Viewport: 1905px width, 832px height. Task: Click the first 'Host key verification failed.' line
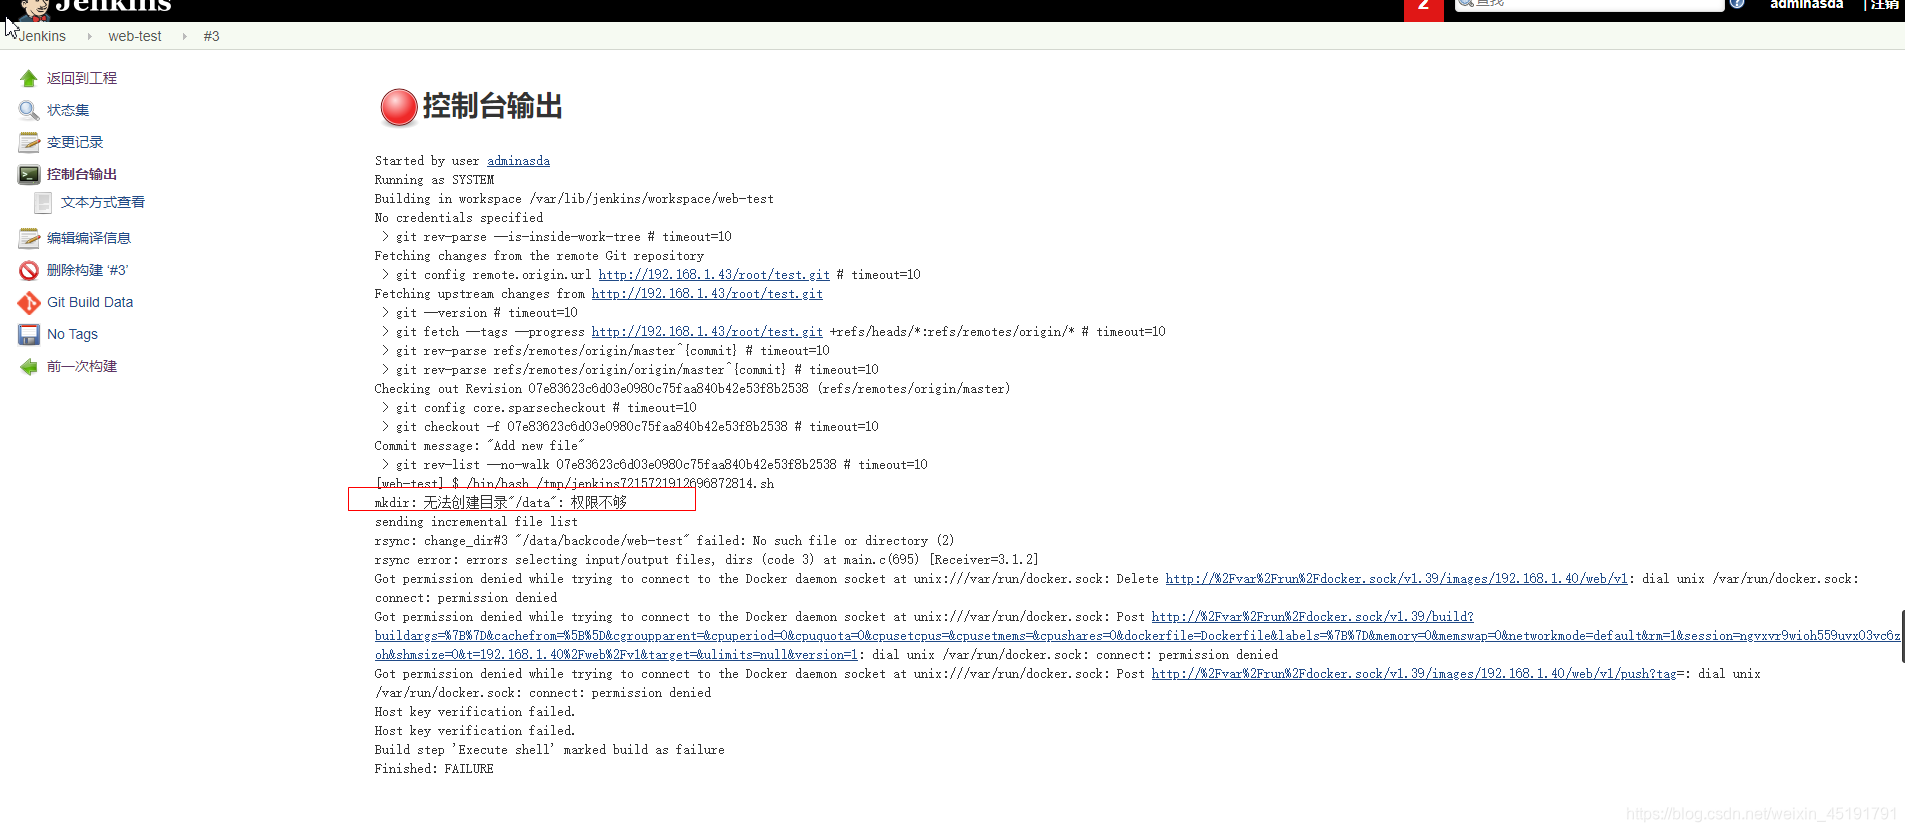click(x=475, y=712)
